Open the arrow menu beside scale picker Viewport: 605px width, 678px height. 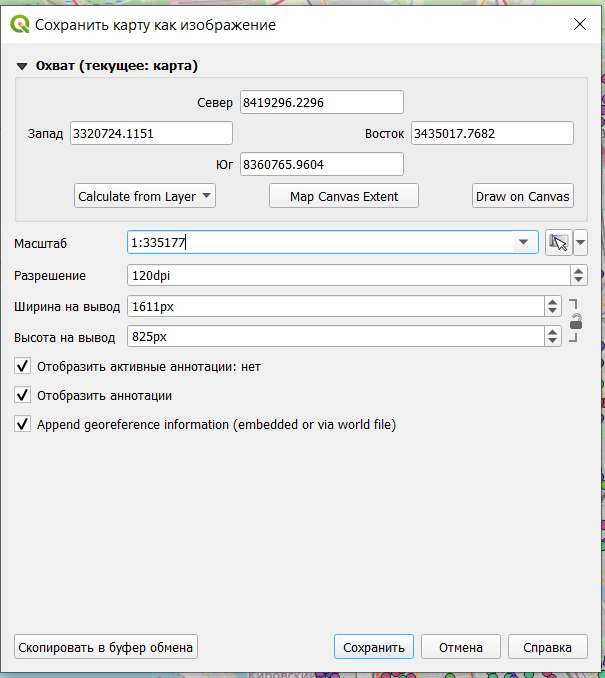pyautogui.click(x=580, y=243)
